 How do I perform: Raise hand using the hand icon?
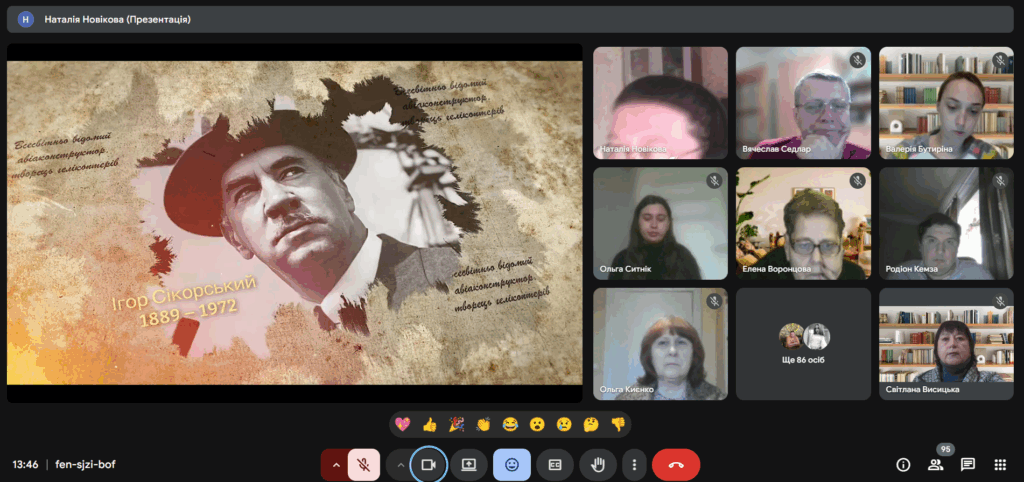598,465
